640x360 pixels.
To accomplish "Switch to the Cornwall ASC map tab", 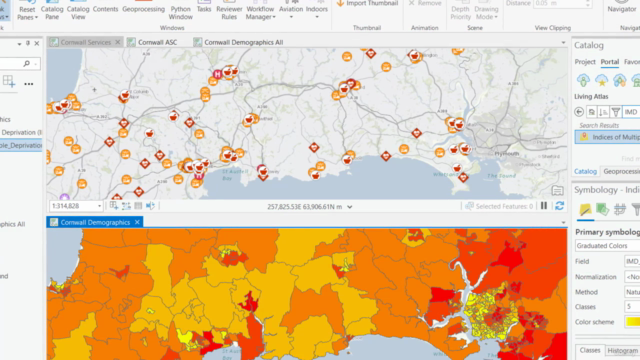I will [152, 42].
